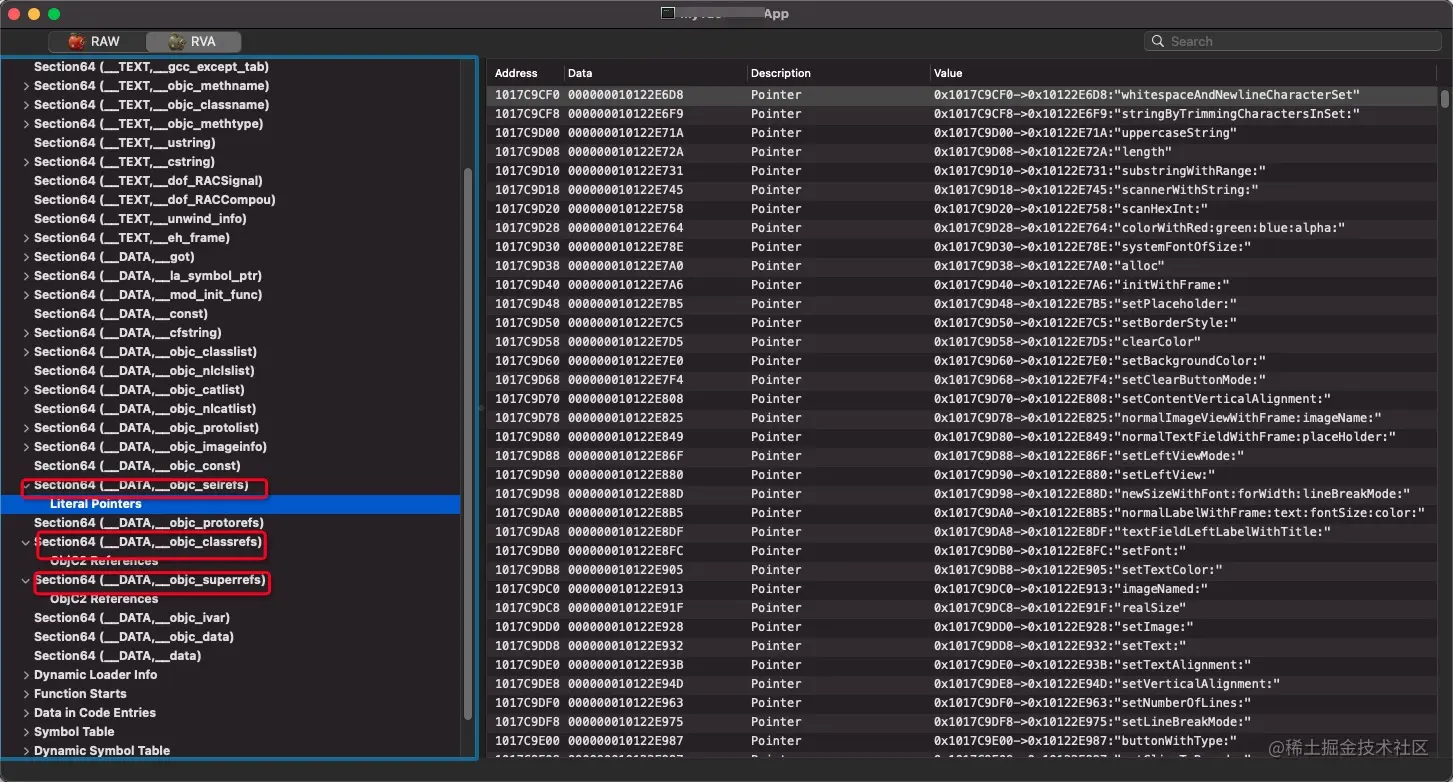Expand the Symbol Table node

(26, 732)
